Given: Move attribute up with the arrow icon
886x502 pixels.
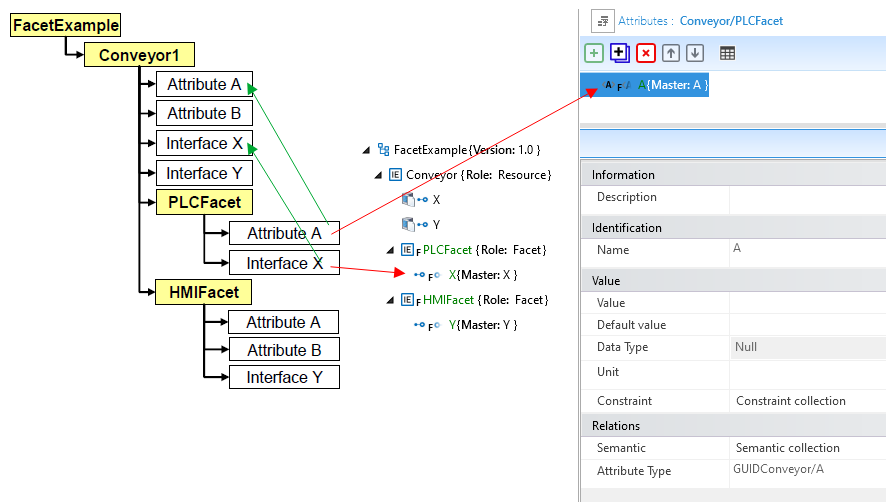Looking at the screenshot, I should 672,53.
